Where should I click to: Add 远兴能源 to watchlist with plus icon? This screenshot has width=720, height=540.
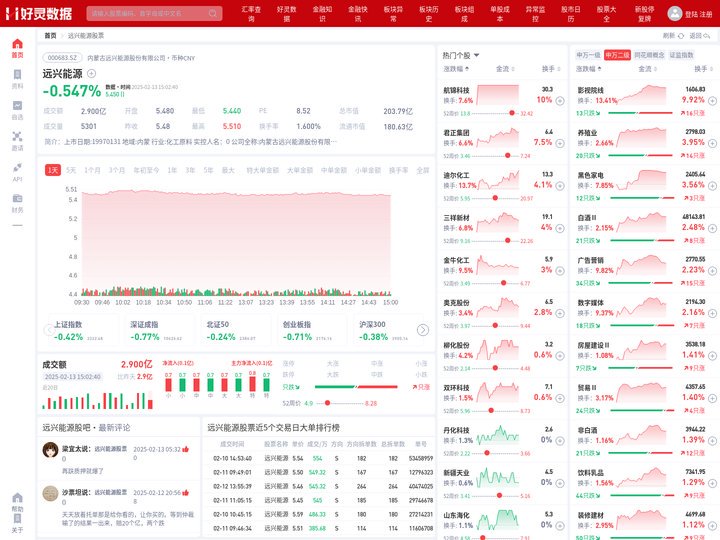tap(91, 73)
